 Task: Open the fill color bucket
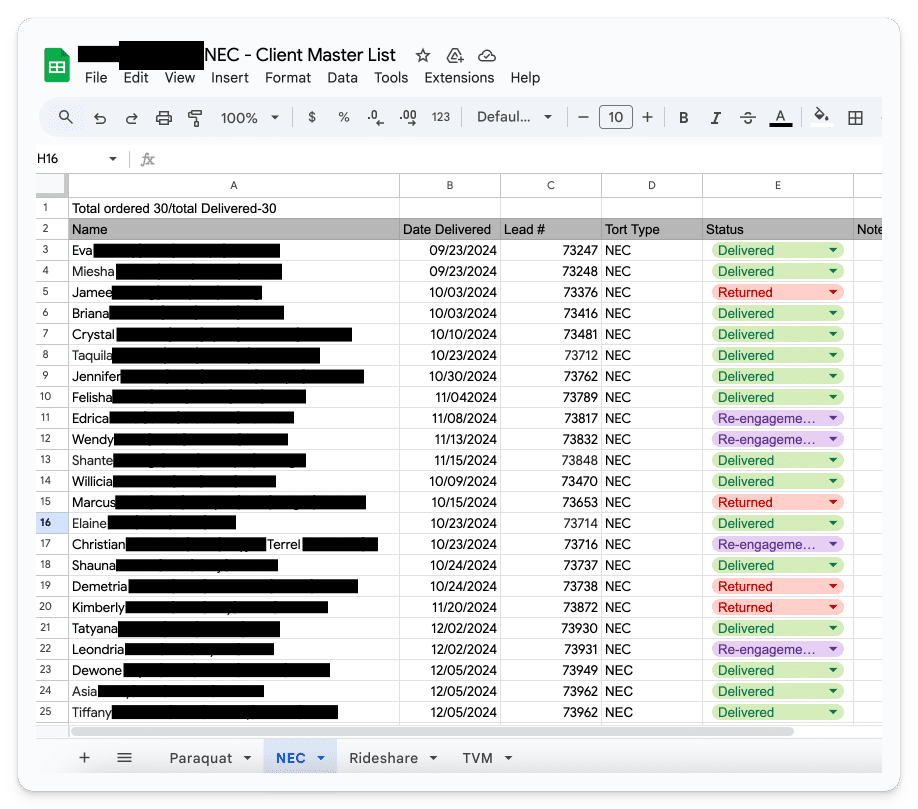point(821,116)
